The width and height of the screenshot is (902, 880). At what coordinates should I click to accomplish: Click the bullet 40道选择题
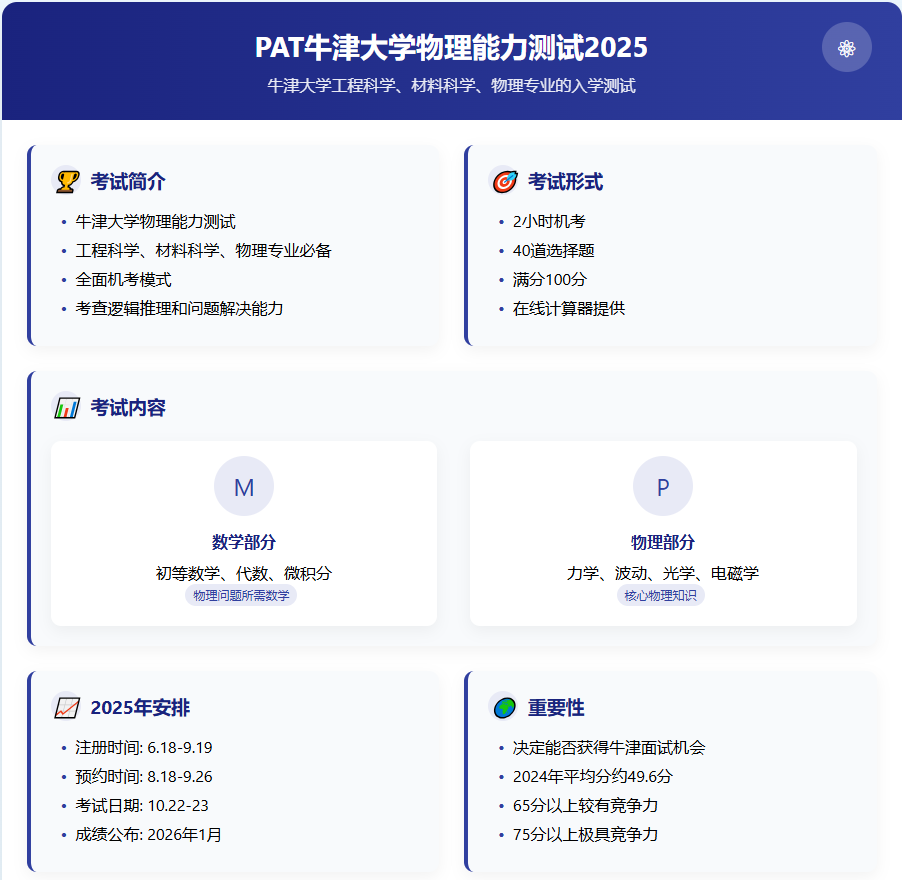click(553, 250)
